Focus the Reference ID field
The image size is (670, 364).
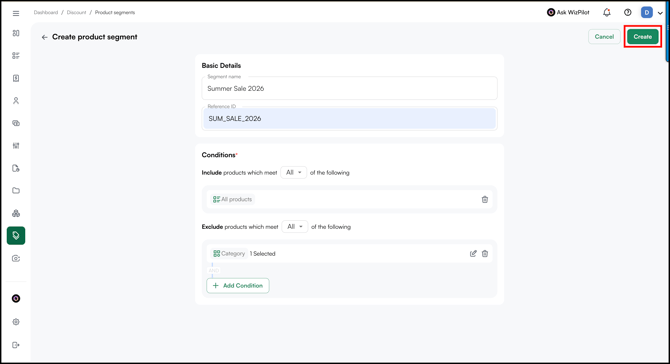pos(350,118)
